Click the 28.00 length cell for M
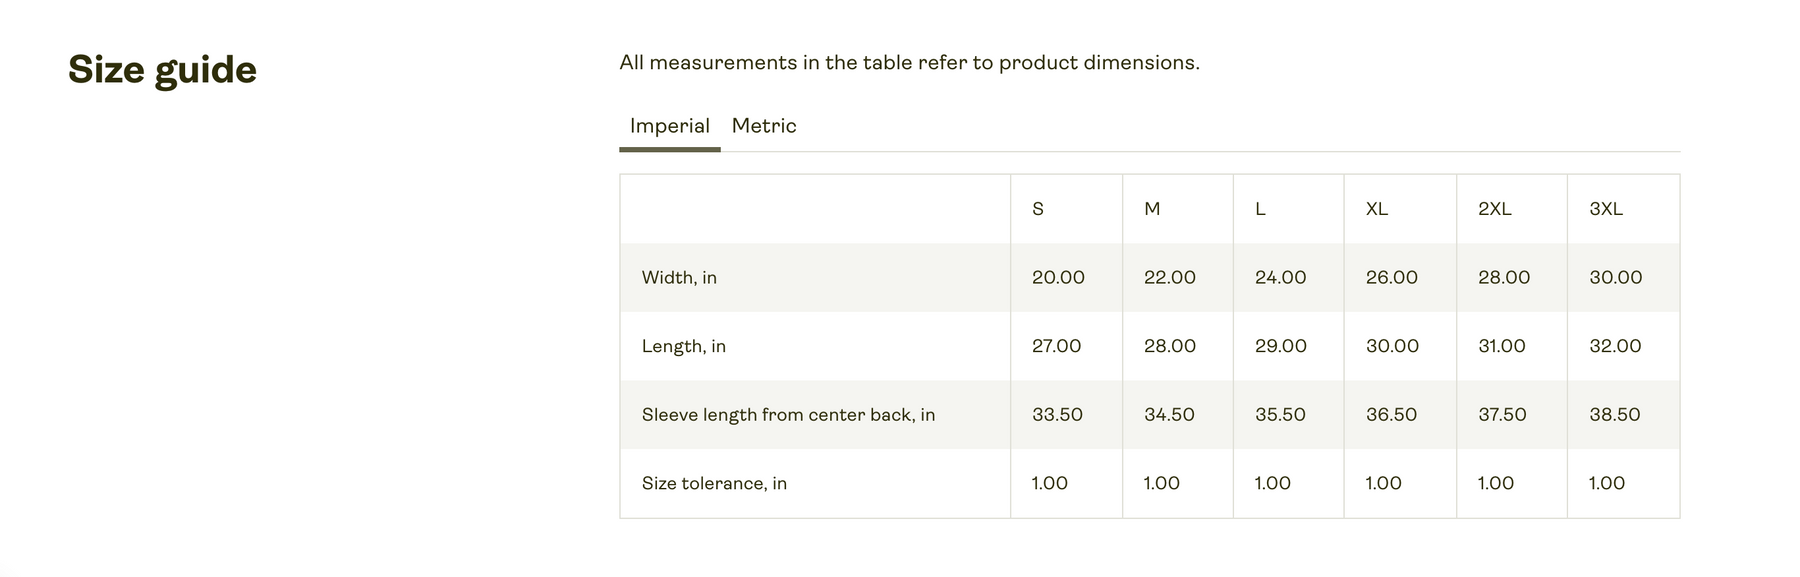Screen dimensions: 1800x577 [1170, 346]
